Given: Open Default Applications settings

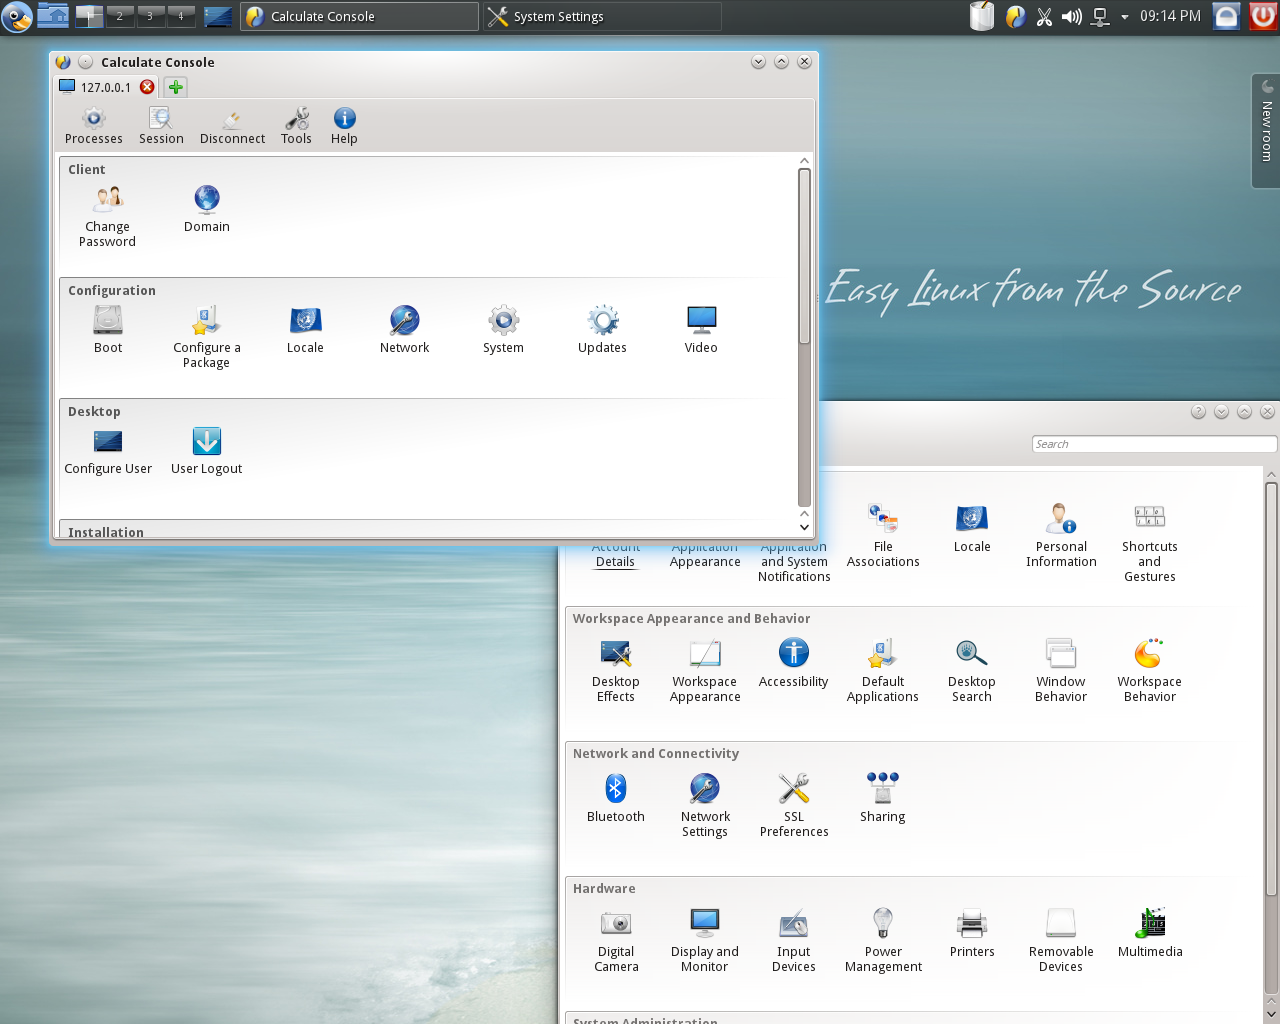Looking at the screenshot, I should point(883,671).
